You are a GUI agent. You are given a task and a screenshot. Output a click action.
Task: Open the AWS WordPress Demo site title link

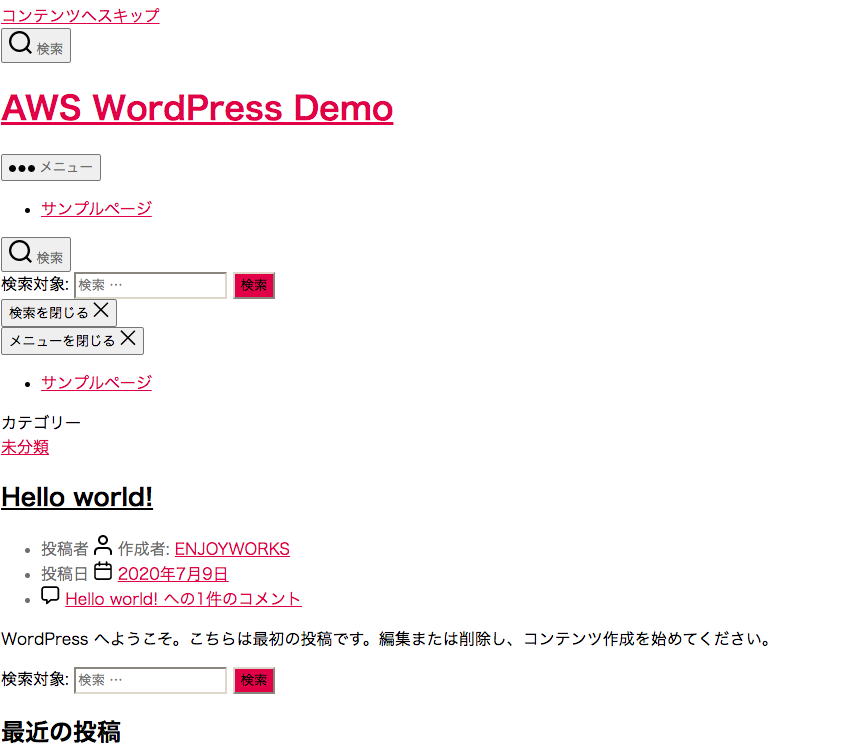[197, 107]
